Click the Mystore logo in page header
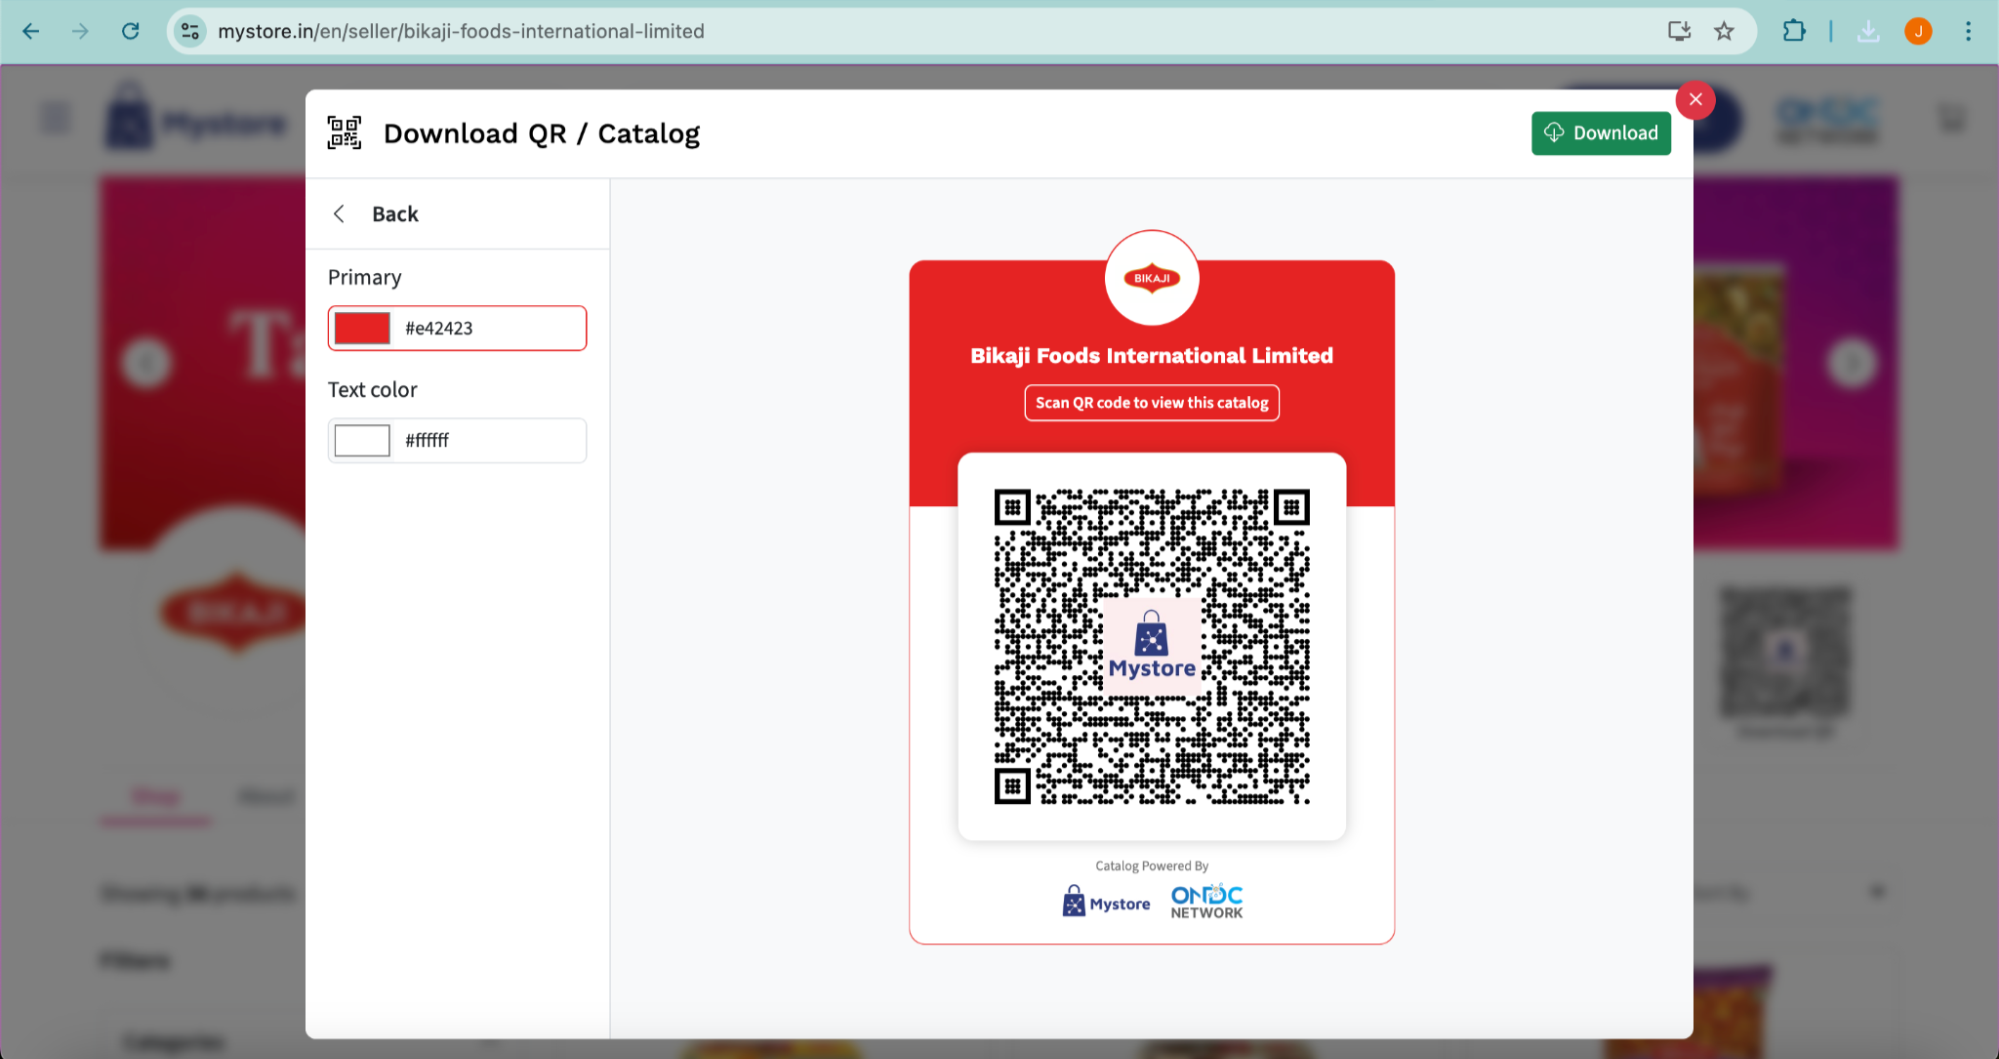This screenshot has width=1999, height=1059. pos(196,120)
